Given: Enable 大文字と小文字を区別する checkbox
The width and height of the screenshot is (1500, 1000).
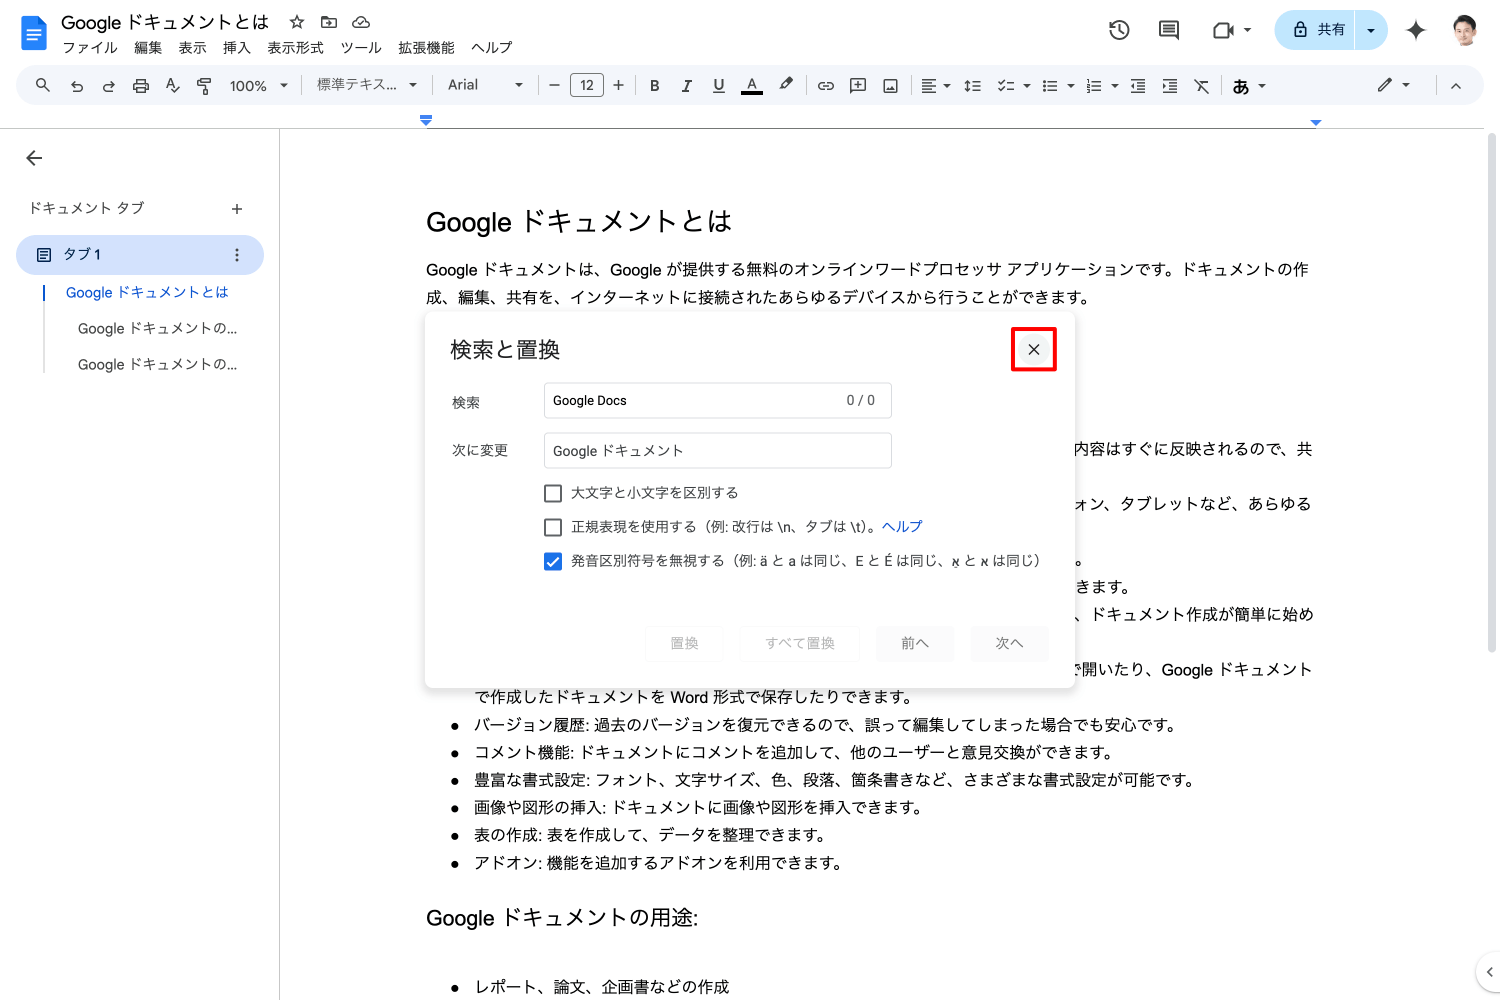Looking at the screenshot, I should coord(553,493).
